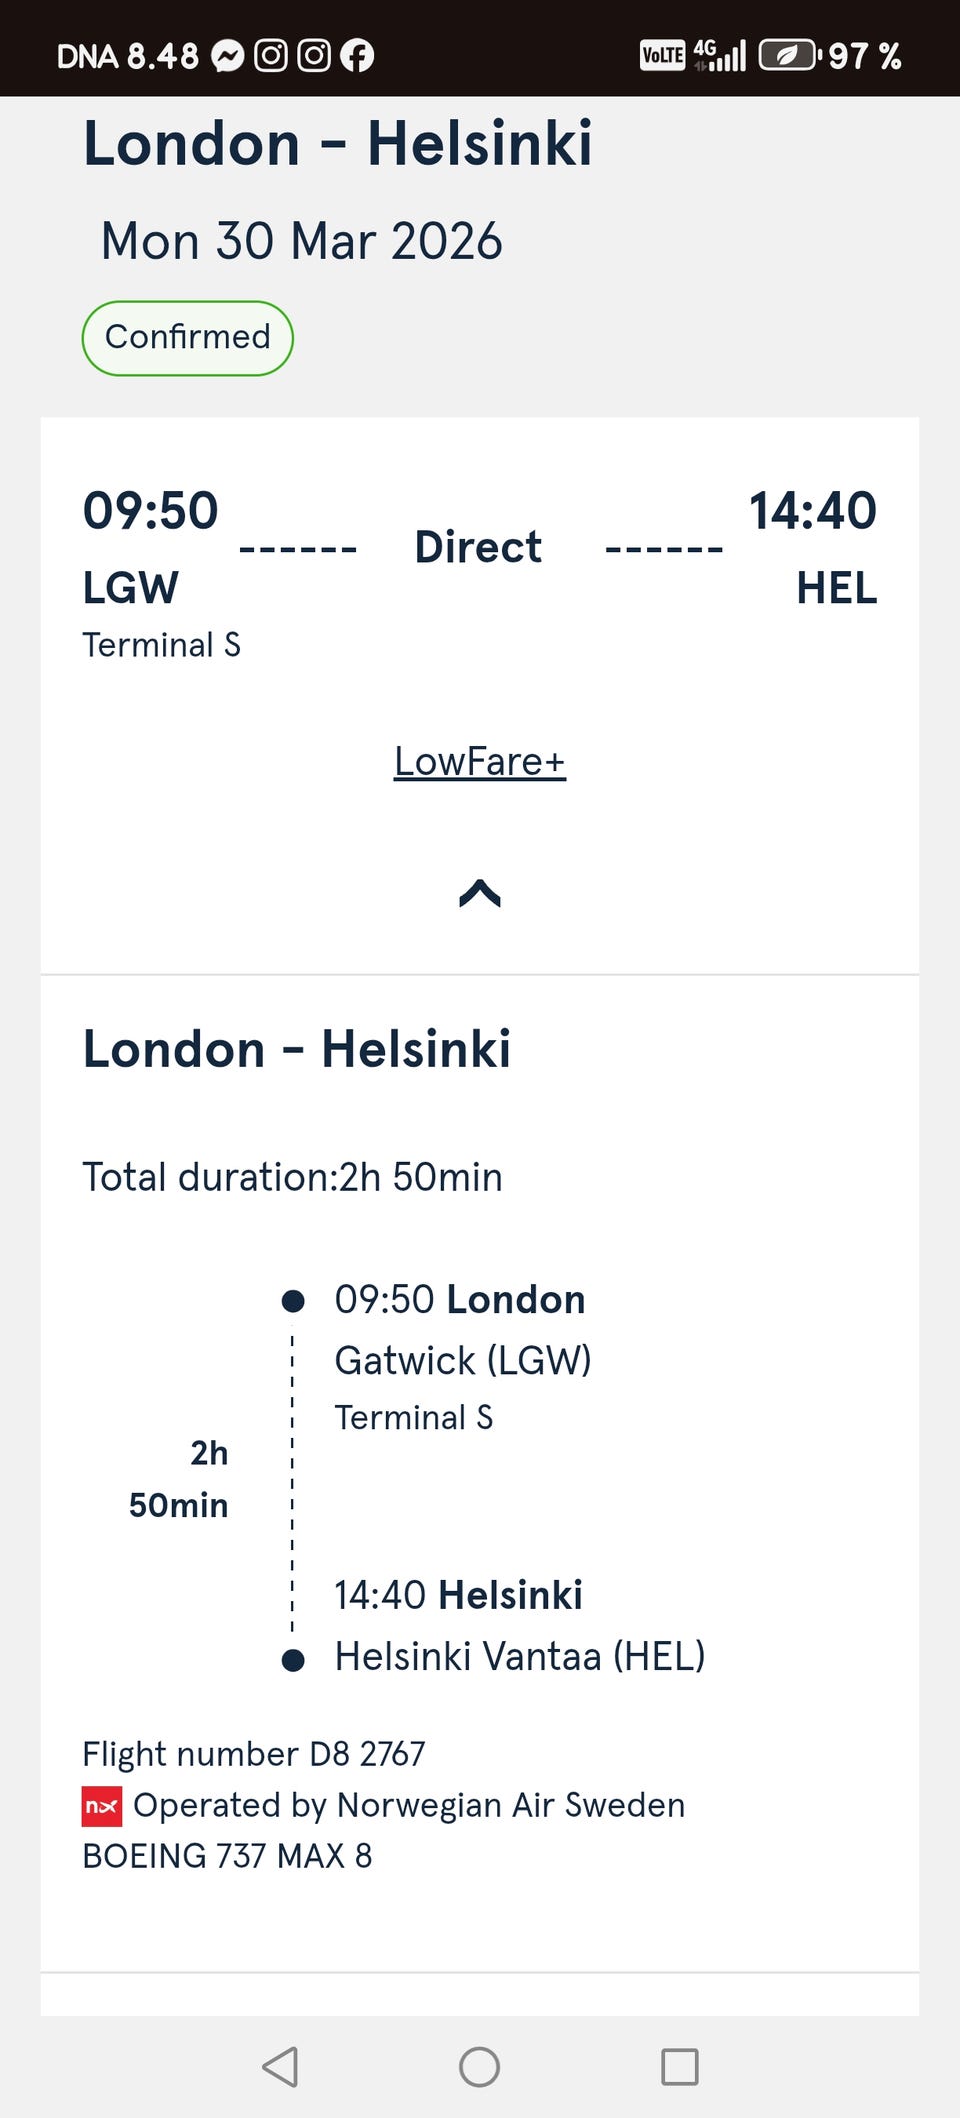
Task: Tap the Norwegian airline logo icon
Action: [x=102, y=1806]
